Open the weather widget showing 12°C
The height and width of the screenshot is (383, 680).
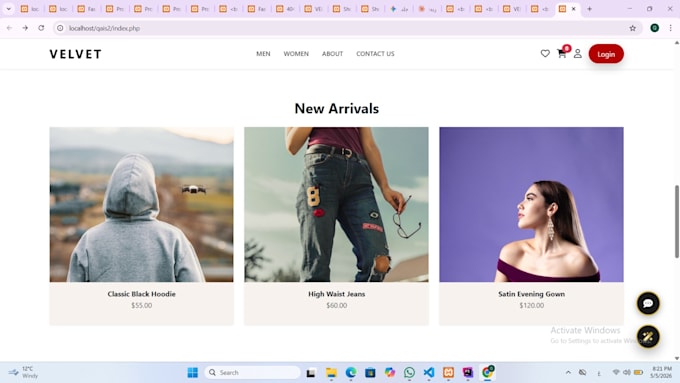pyautogui.click(x=23, y=372)
